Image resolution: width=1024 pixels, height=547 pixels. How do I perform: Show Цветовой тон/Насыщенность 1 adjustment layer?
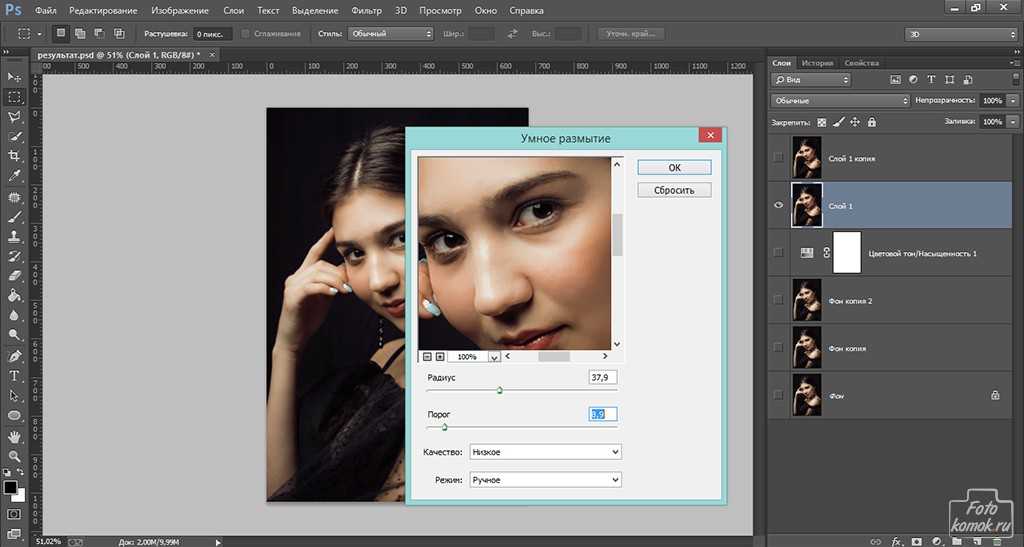pyautogui.click(x=778, y=253)
